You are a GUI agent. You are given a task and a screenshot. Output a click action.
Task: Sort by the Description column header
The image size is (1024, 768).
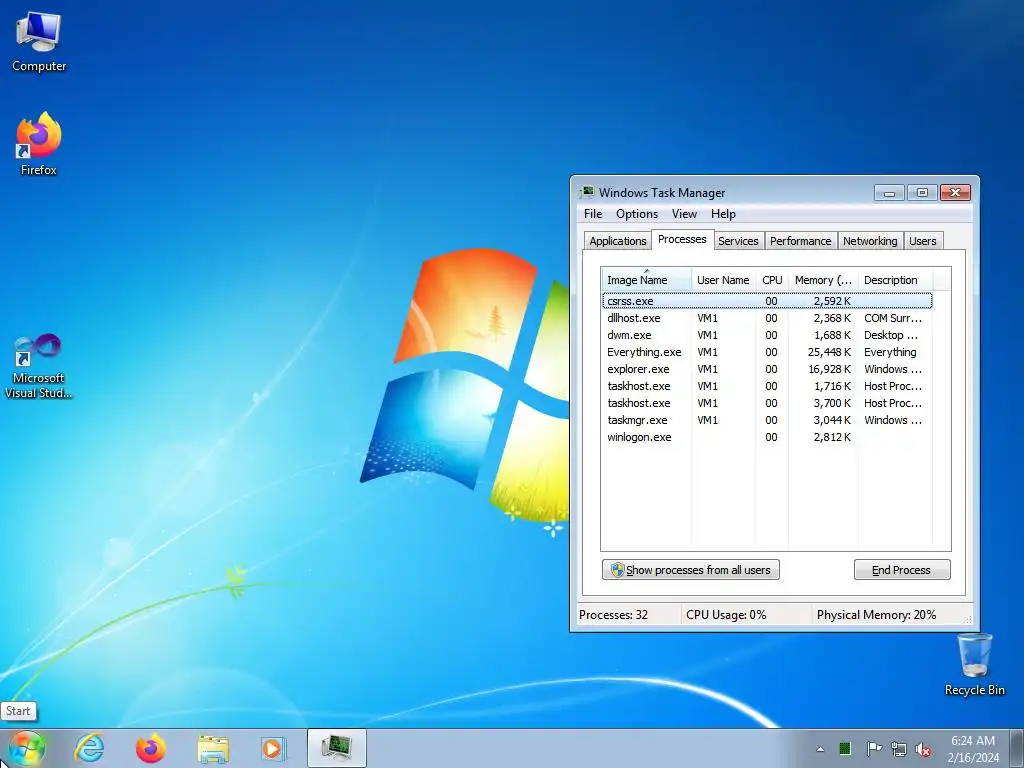point(895,280)
